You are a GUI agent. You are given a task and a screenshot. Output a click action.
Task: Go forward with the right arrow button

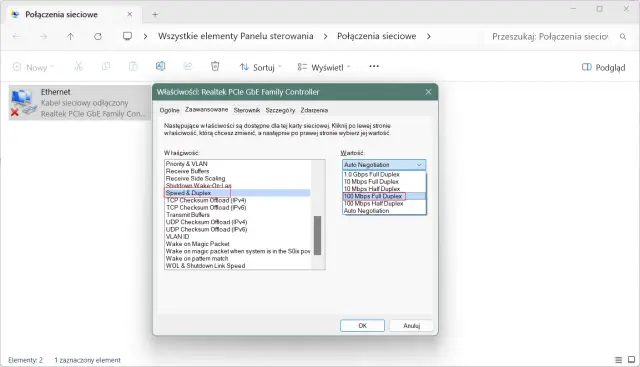coord(43,36)
